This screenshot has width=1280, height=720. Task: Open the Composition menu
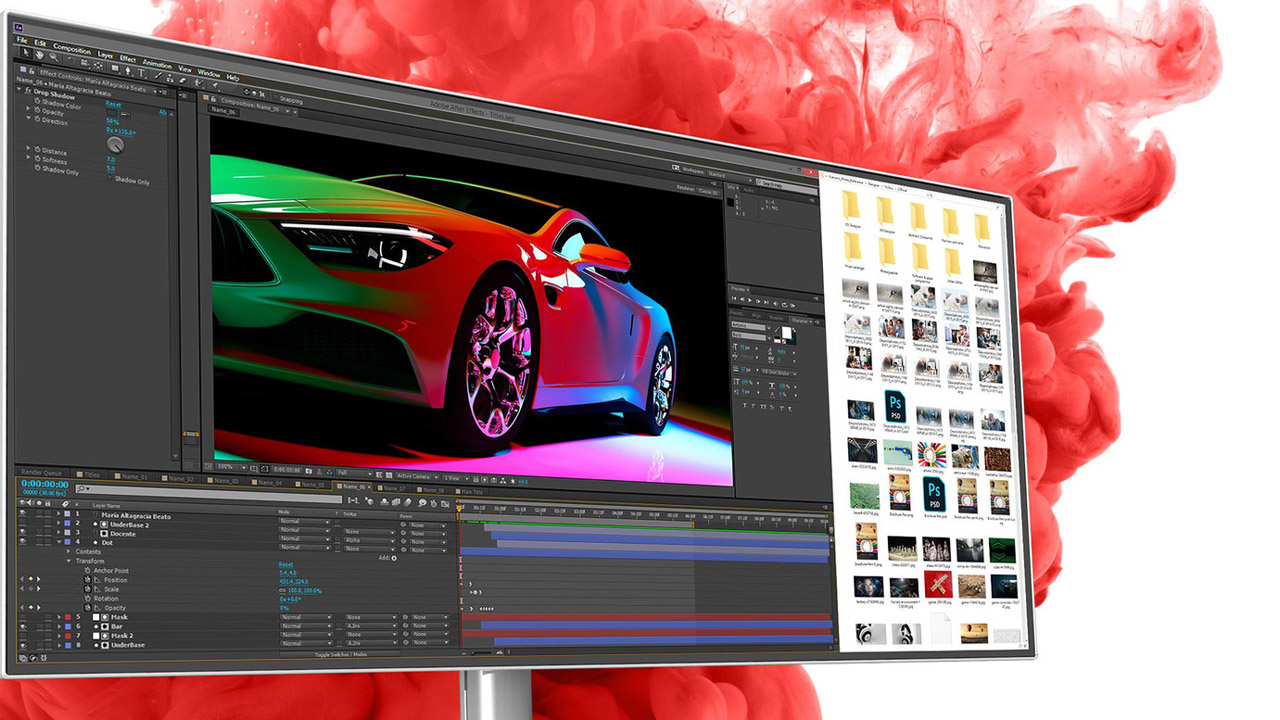click(x=72, y=49)
